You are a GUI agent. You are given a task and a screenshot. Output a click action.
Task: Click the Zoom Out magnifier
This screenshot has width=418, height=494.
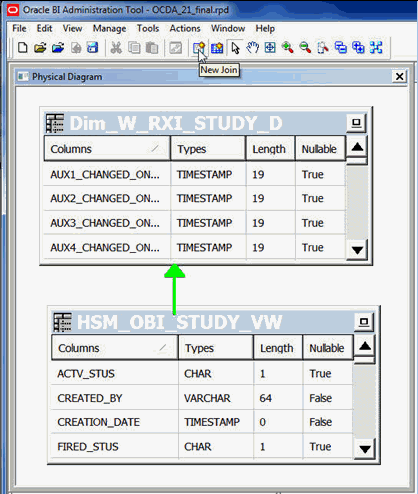[305, 48]
